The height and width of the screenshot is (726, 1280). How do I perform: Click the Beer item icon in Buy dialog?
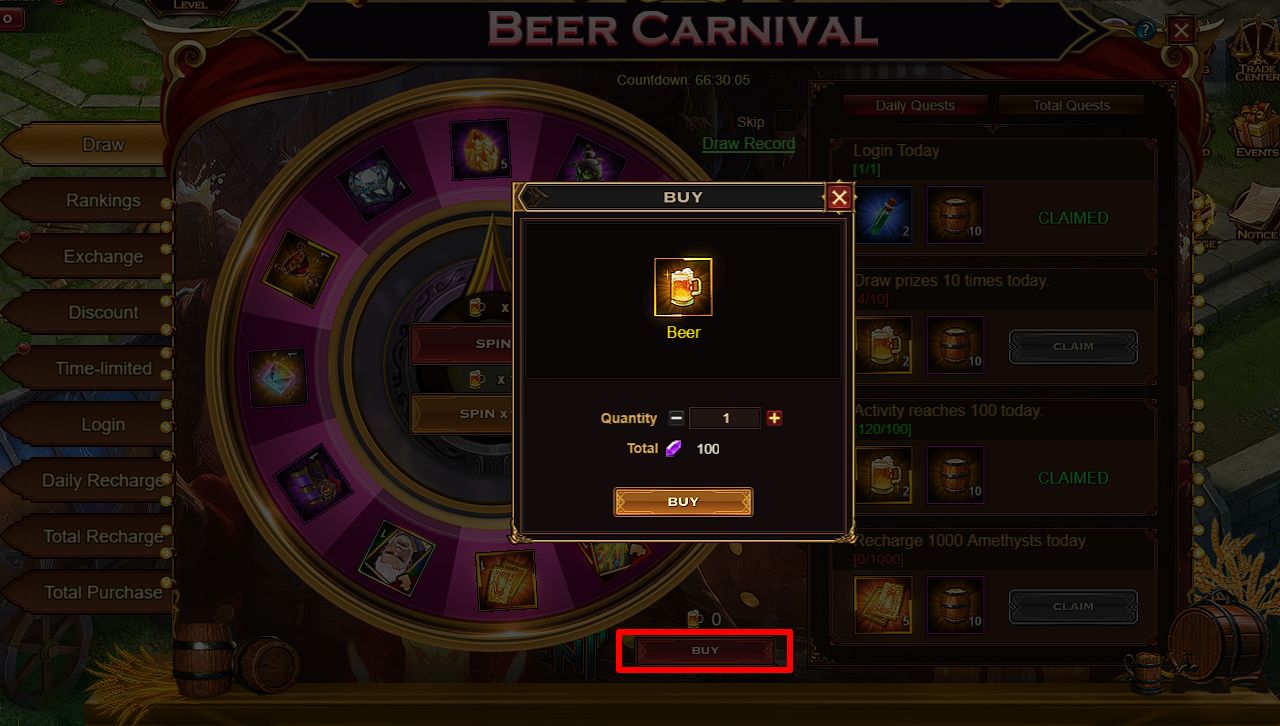pos(683,287)
